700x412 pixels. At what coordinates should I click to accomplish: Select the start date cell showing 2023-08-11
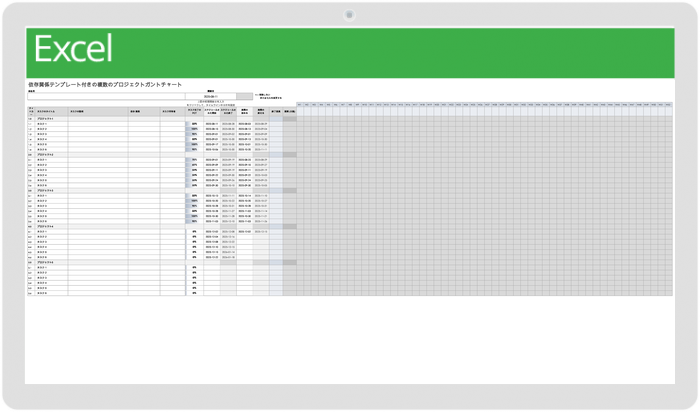[x=211, y=96]
